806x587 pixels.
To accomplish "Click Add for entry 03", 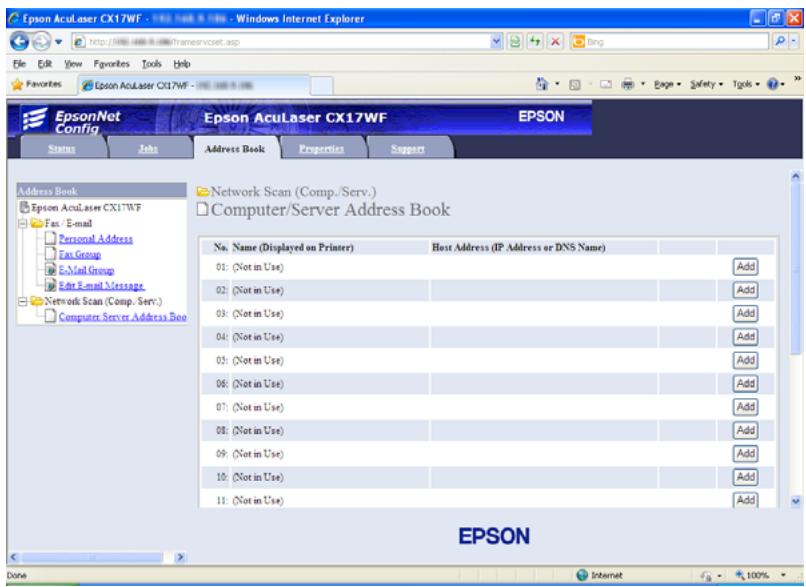I will (745, 314).
